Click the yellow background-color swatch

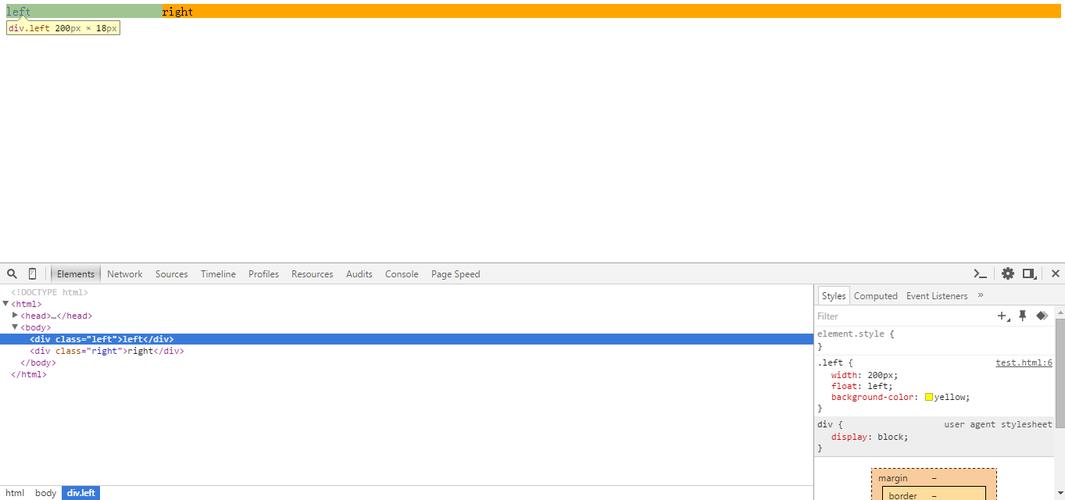tap(929, 398)
